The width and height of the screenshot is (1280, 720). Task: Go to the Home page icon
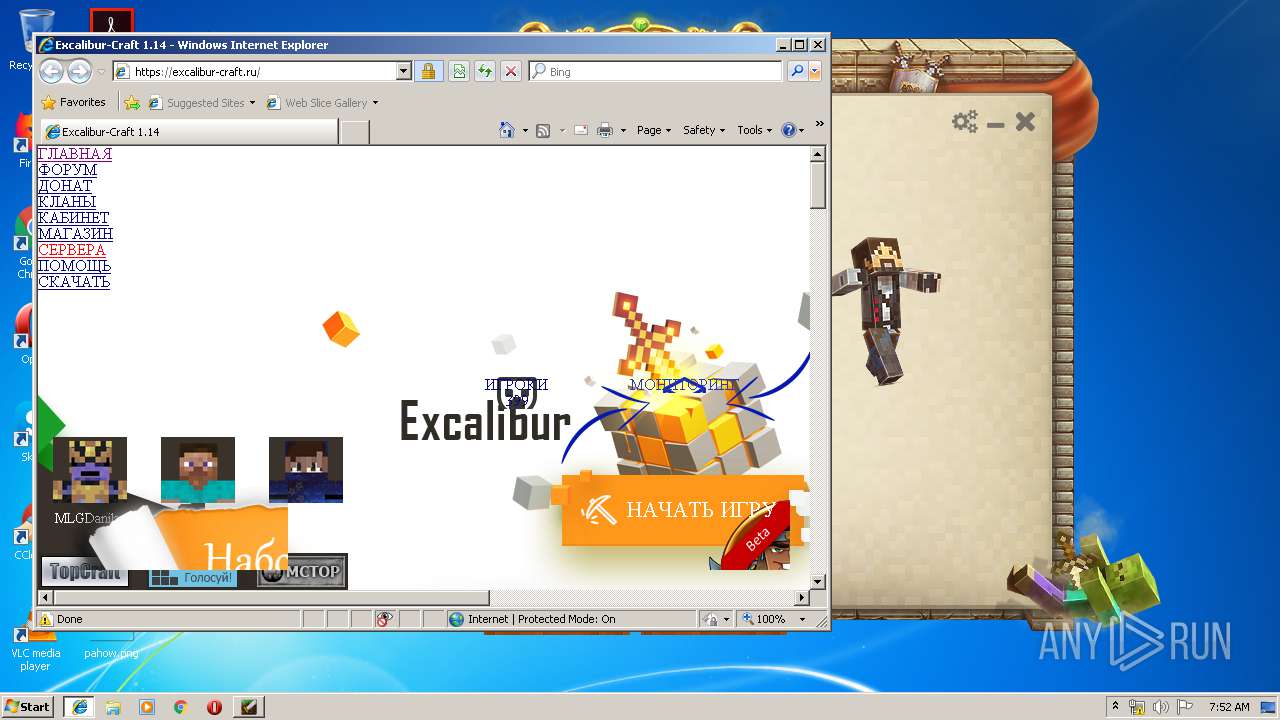[x=507, y=130]
